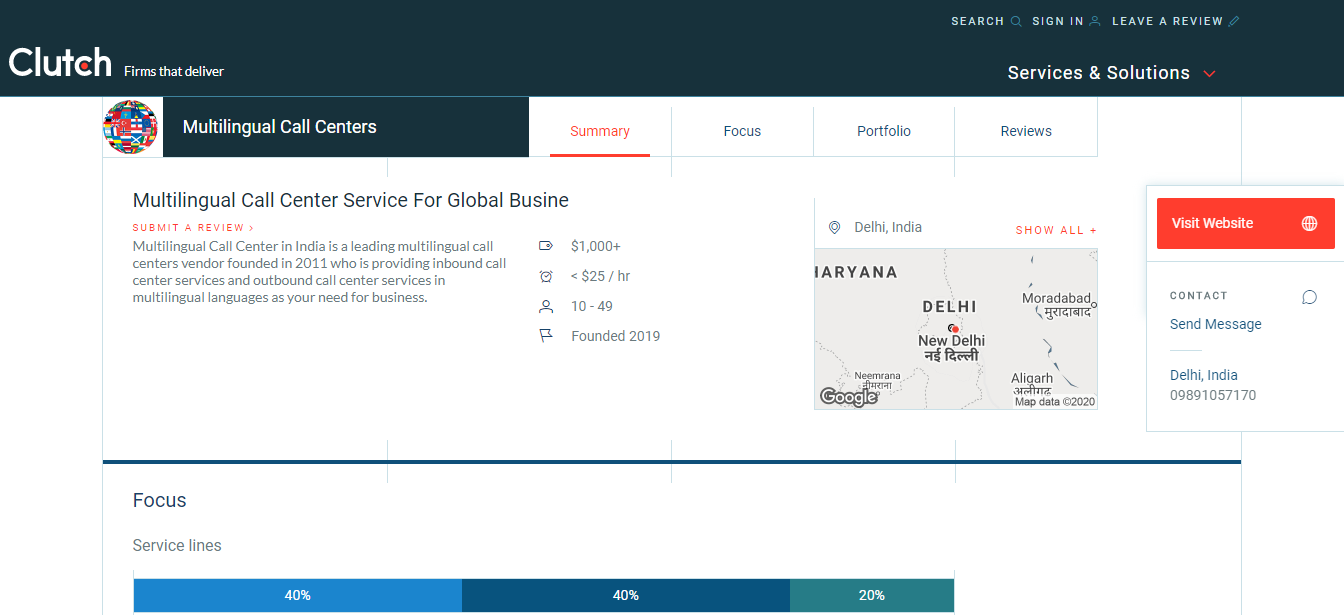Click the 10 - 49 employees text
The height and width of the screenshot is (615, 1344).
(x=592, y=306)
